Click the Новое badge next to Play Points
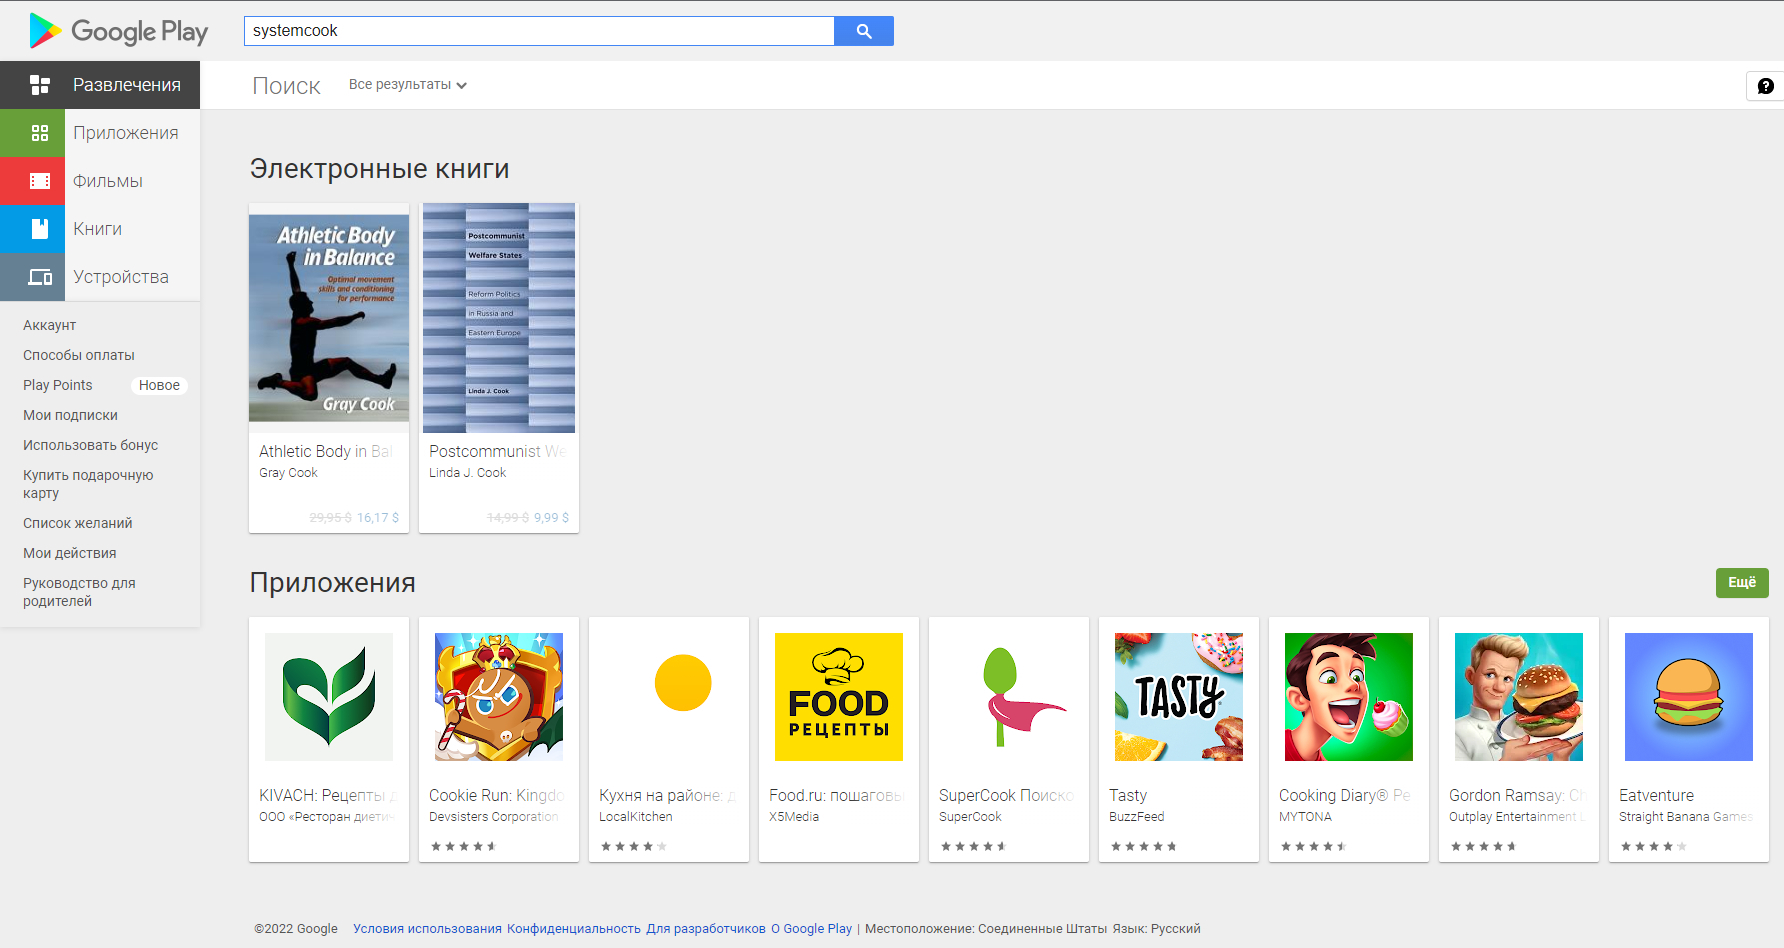This screenshot has width=1784, height=948. point(159,385)
